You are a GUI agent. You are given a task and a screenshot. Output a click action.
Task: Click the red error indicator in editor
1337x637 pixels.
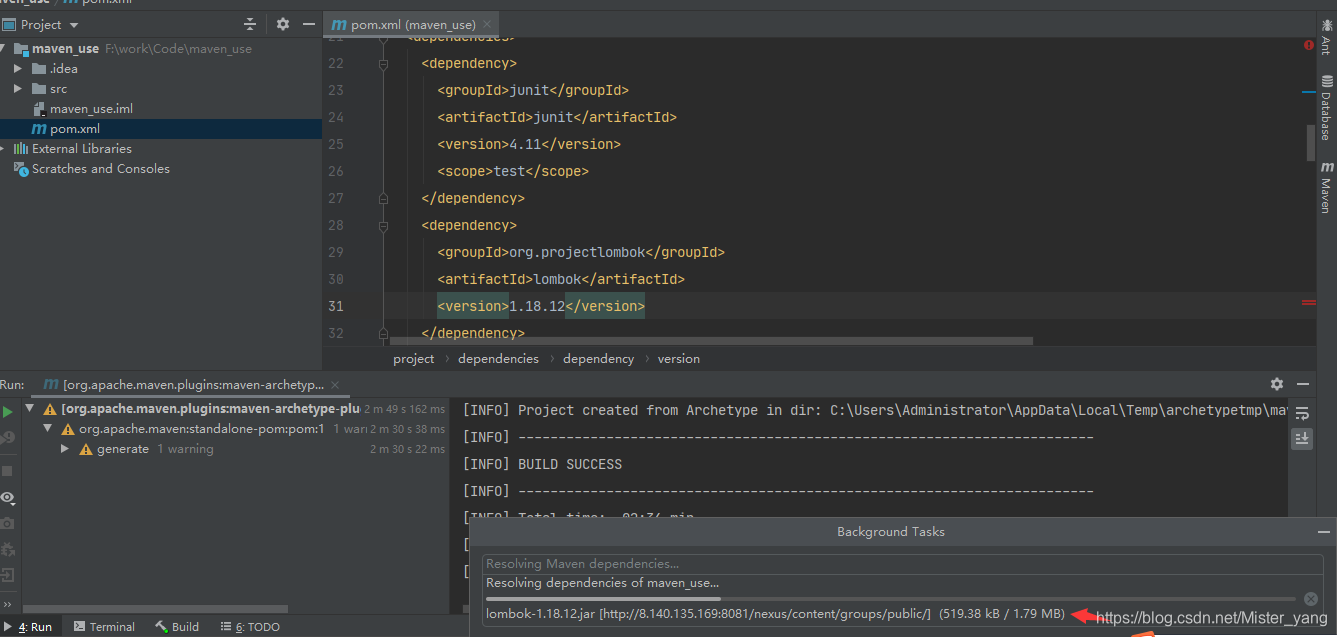pyautogui.click(x=1308, y=45)
